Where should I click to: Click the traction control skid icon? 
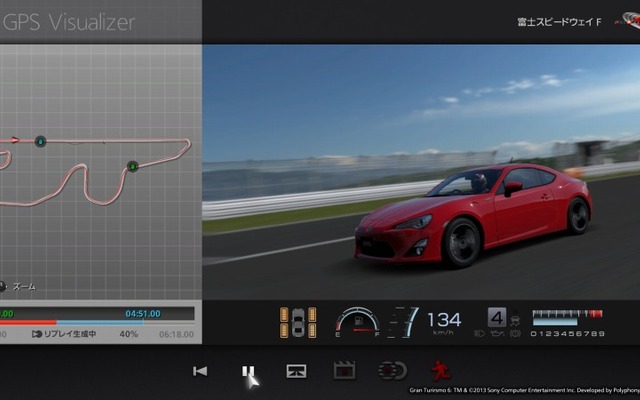(x=515, y=319)
